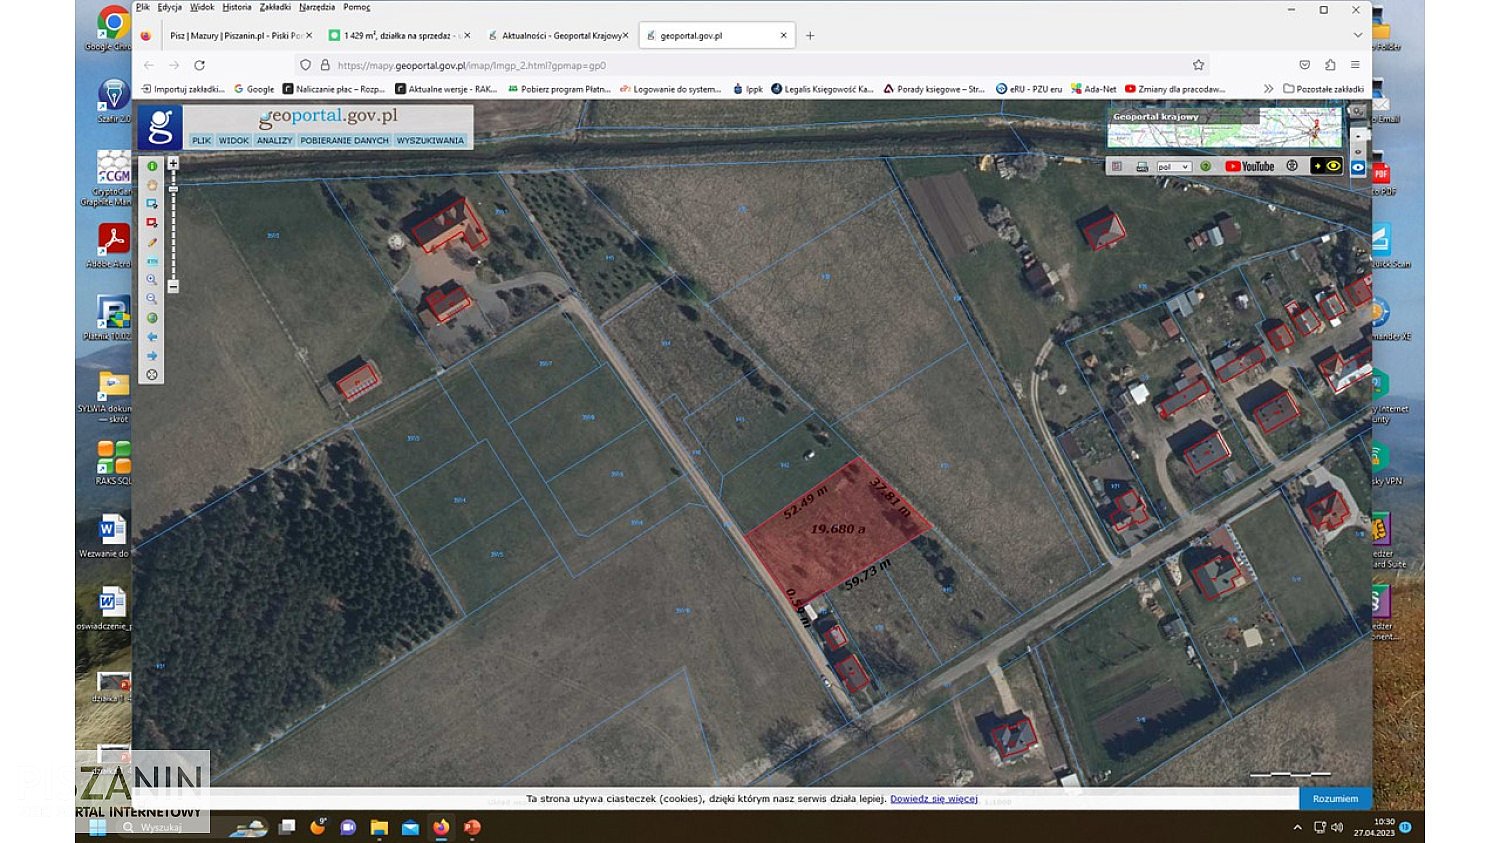
Task: Show hidden system tray icons chevron
Action: [x=1297, y=827]
